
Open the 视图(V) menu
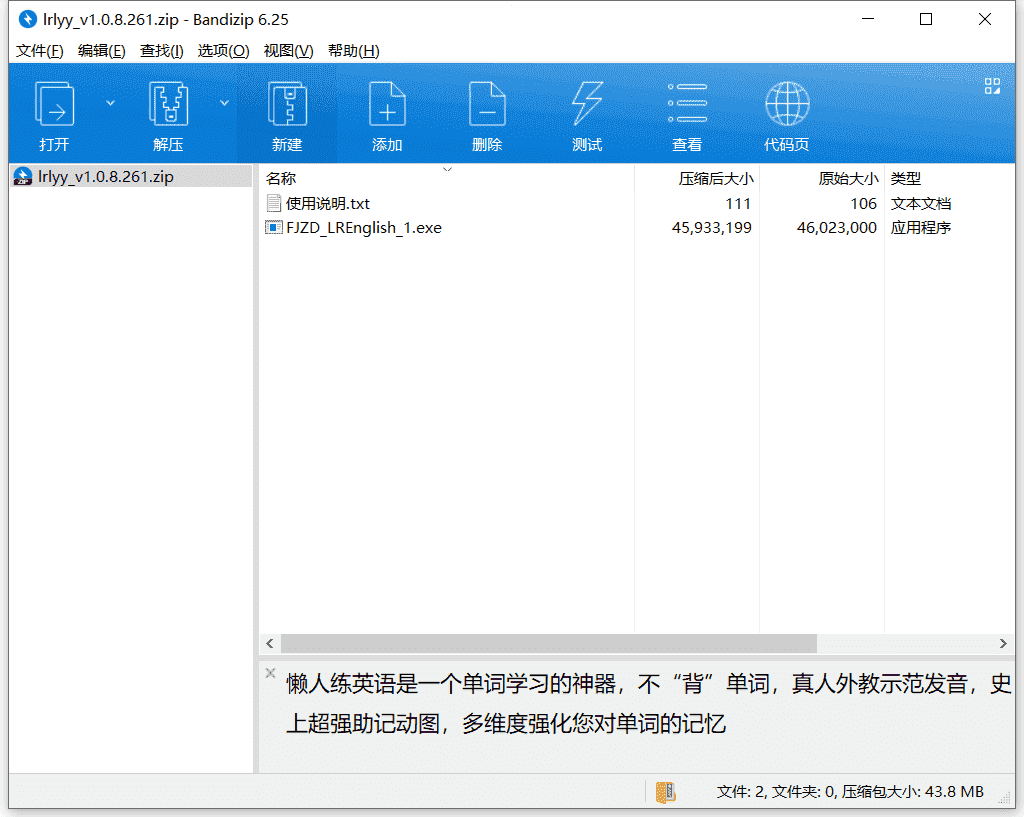click(x=288, y=51)
